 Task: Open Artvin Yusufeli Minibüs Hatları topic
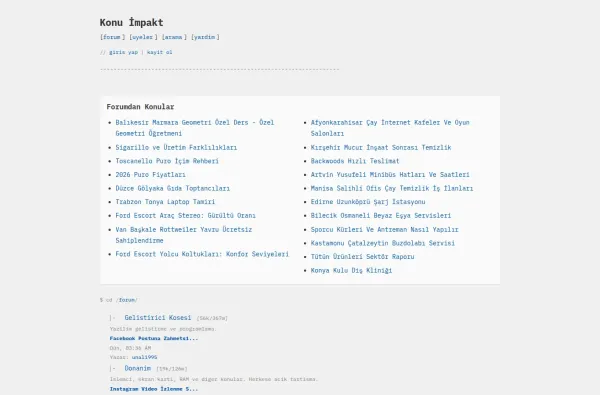(390, 175)
